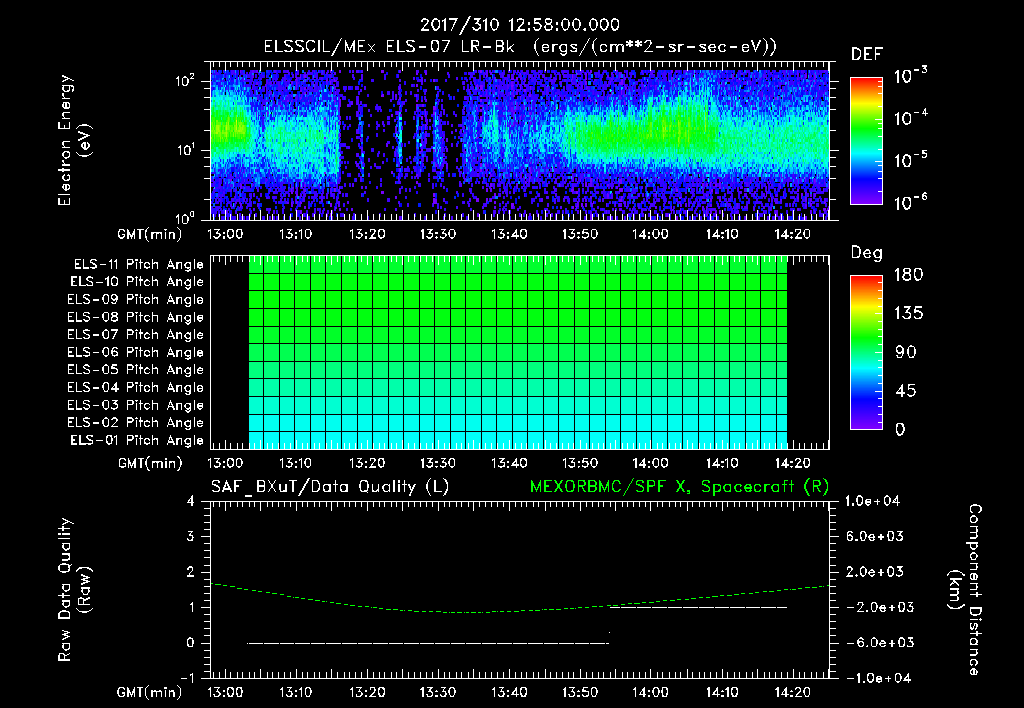Click the ELS-03 Pitch Angle row label

136,405
